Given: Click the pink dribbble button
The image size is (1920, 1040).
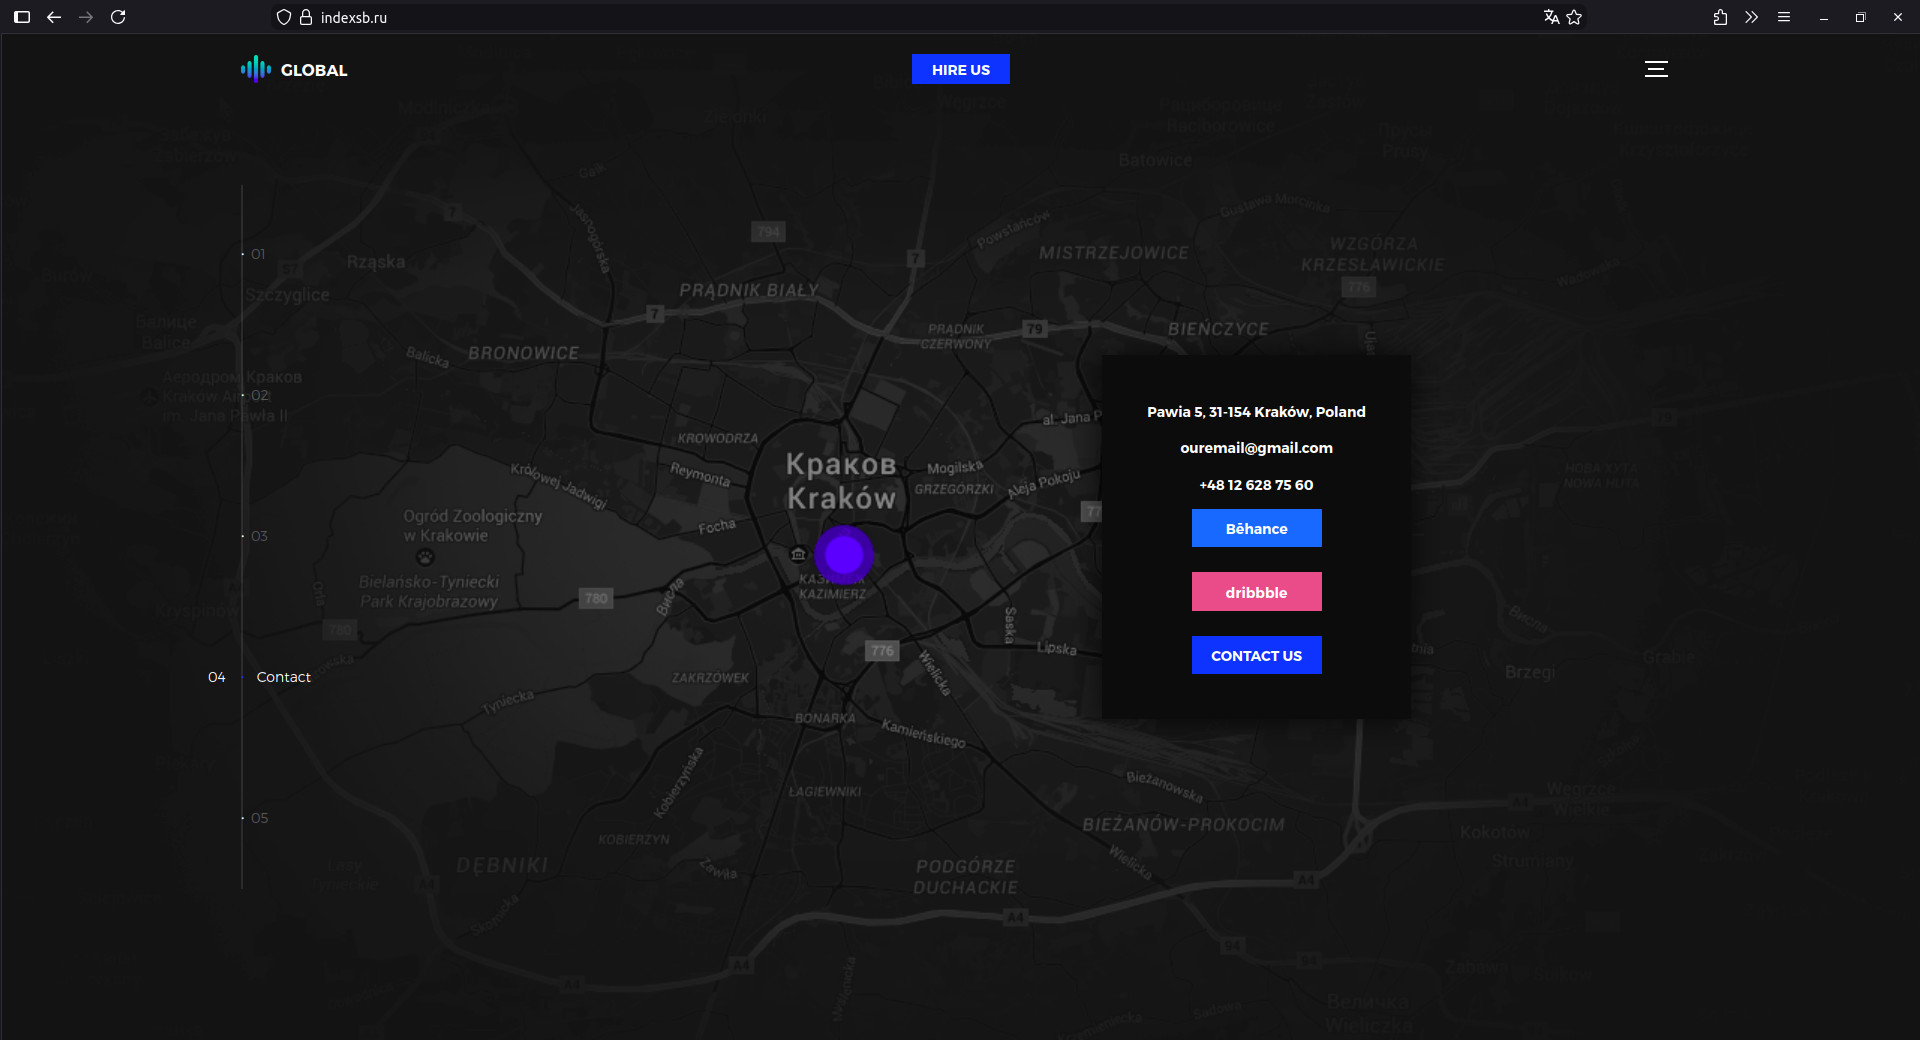Looking at the screenshot, I should point(1256,592).
